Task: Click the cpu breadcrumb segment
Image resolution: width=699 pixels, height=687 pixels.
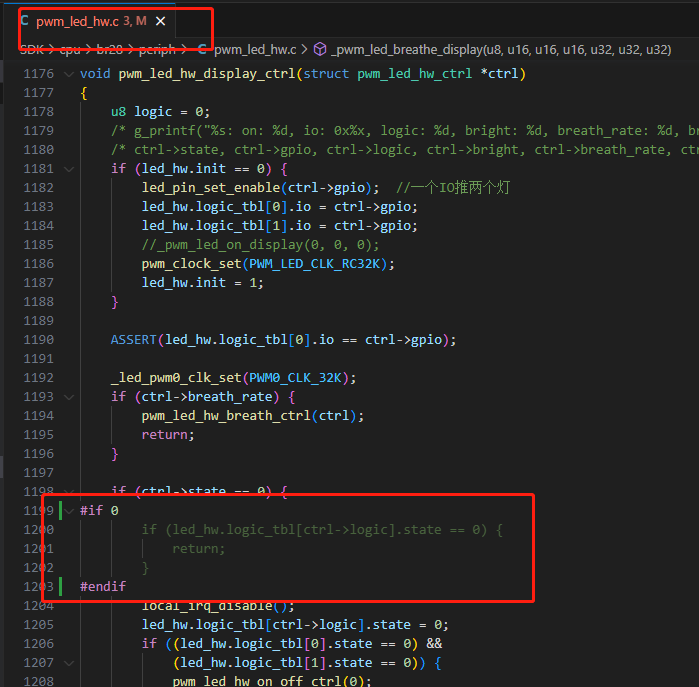Action: pyautogui.click(x=70, y=49)
